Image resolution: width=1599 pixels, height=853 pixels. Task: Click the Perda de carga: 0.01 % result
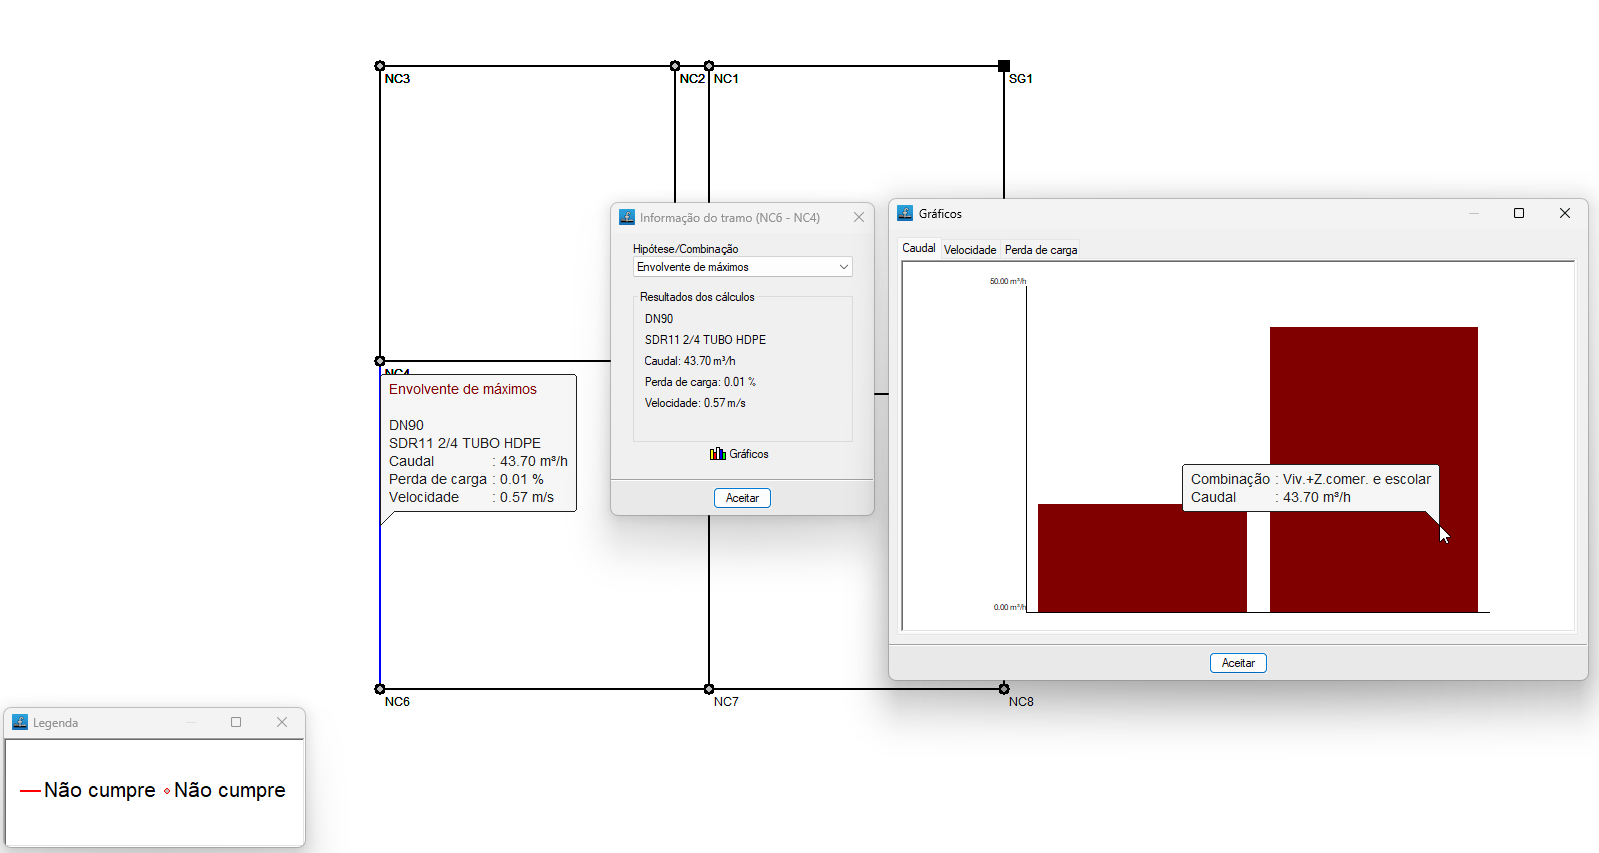click(x=700, y=382)
